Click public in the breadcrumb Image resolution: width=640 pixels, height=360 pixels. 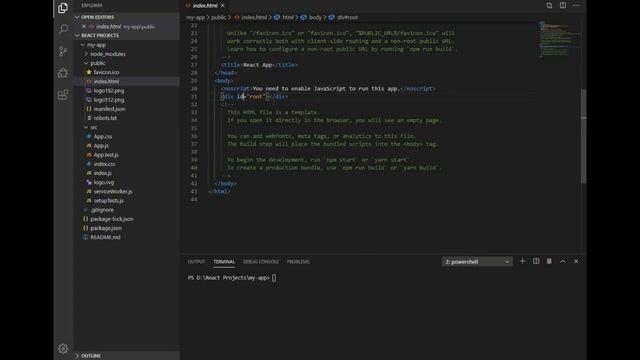pyautogui.click(x=218, y=17)
